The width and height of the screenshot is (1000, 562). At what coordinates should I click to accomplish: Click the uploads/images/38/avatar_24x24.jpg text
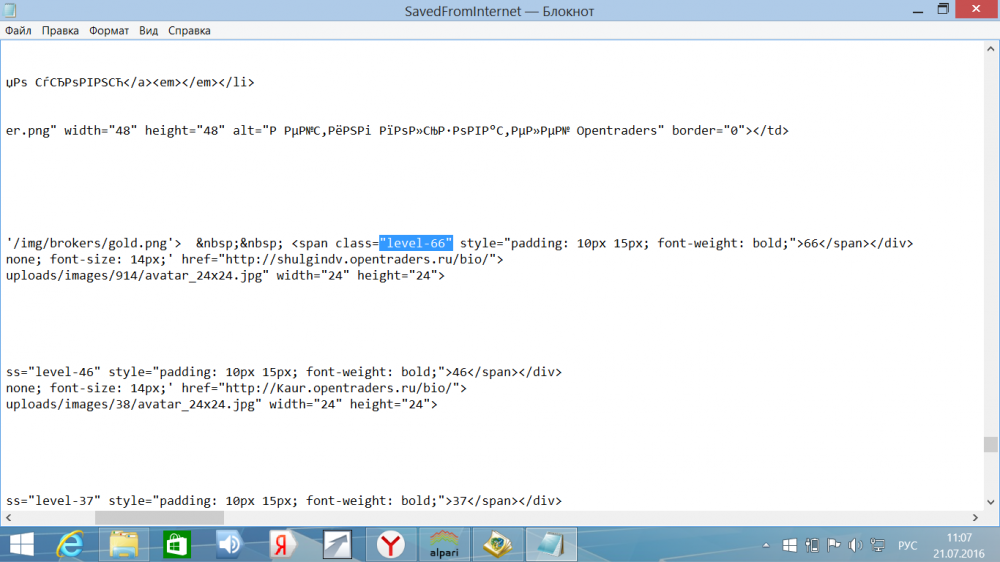click(x=130, y=404)
